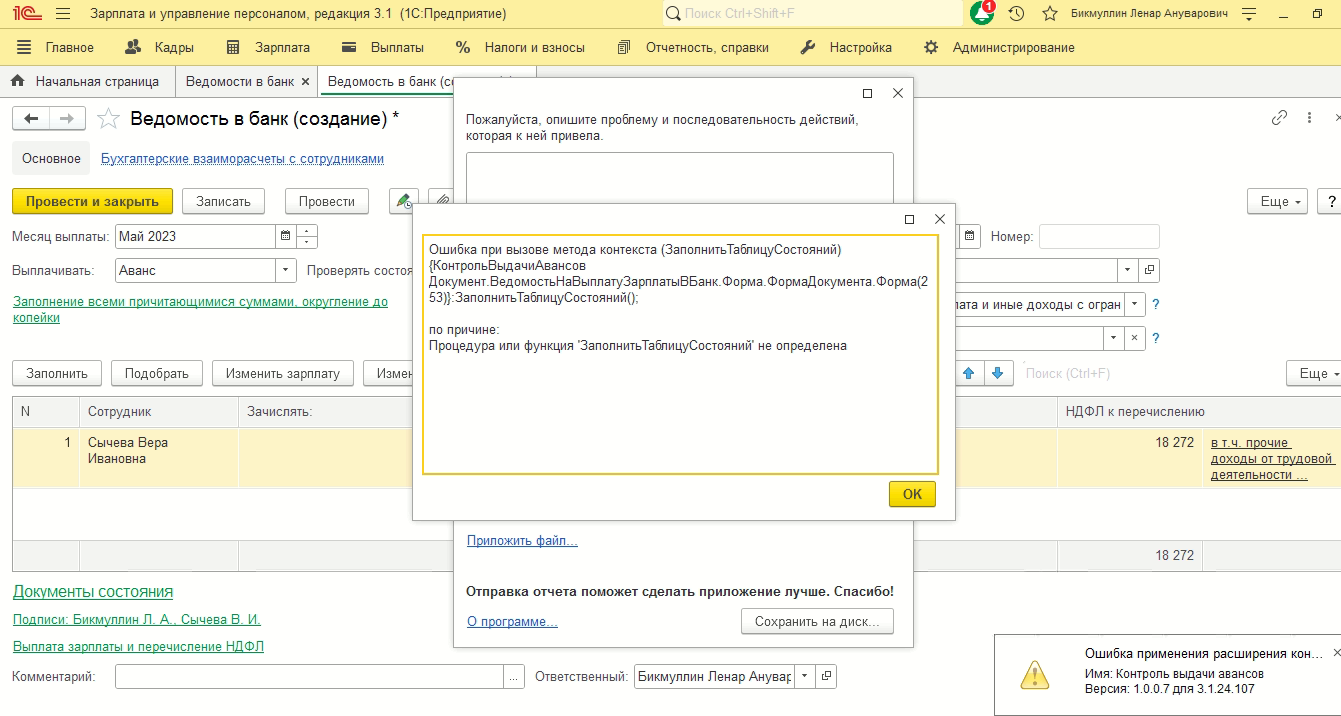Go forward with right arrow button
This screenshot has width=1341, height=716.
click(x=67, y=119)
